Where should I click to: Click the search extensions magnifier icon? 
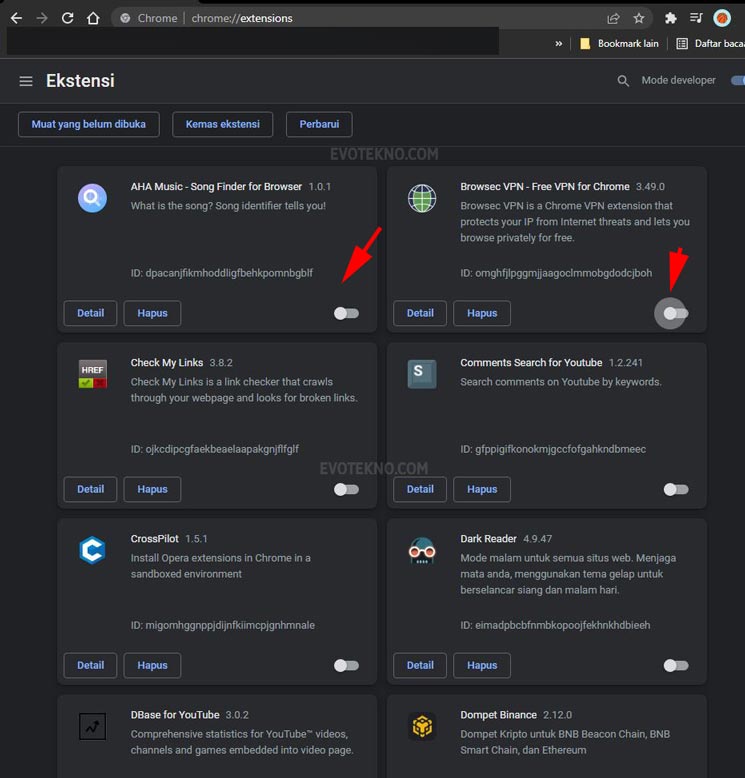click(623, 81)
